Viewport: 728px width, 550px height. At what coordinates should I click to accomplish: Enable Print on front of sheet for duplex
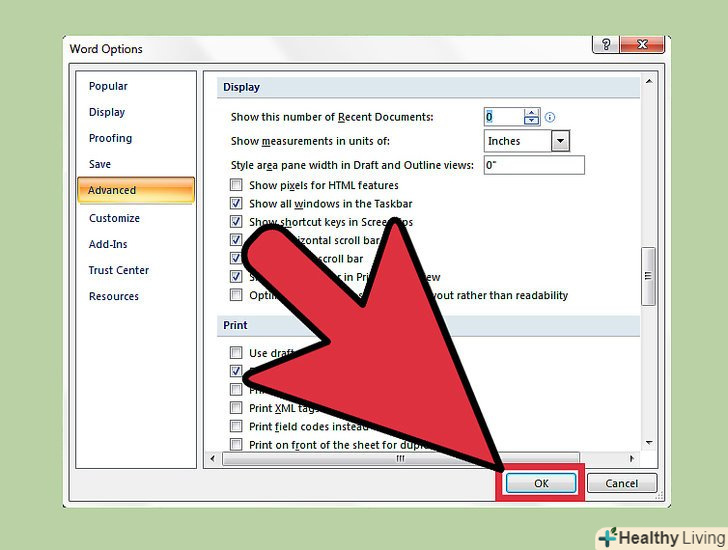(236, 445)
